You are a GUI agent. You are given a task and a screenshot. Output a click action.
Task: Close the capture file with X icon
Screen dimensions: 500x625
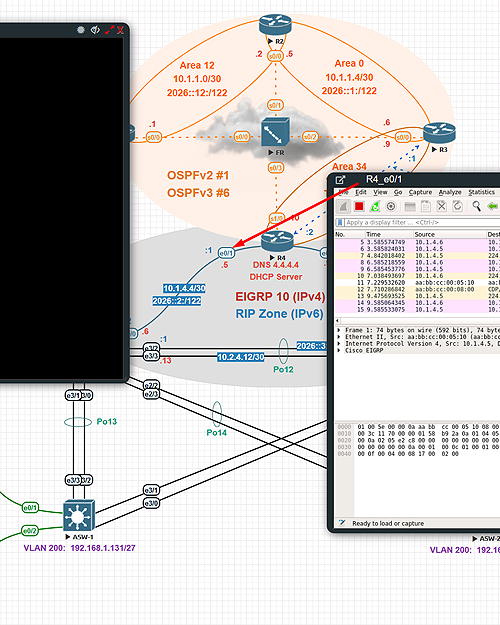tap(441, 206)
